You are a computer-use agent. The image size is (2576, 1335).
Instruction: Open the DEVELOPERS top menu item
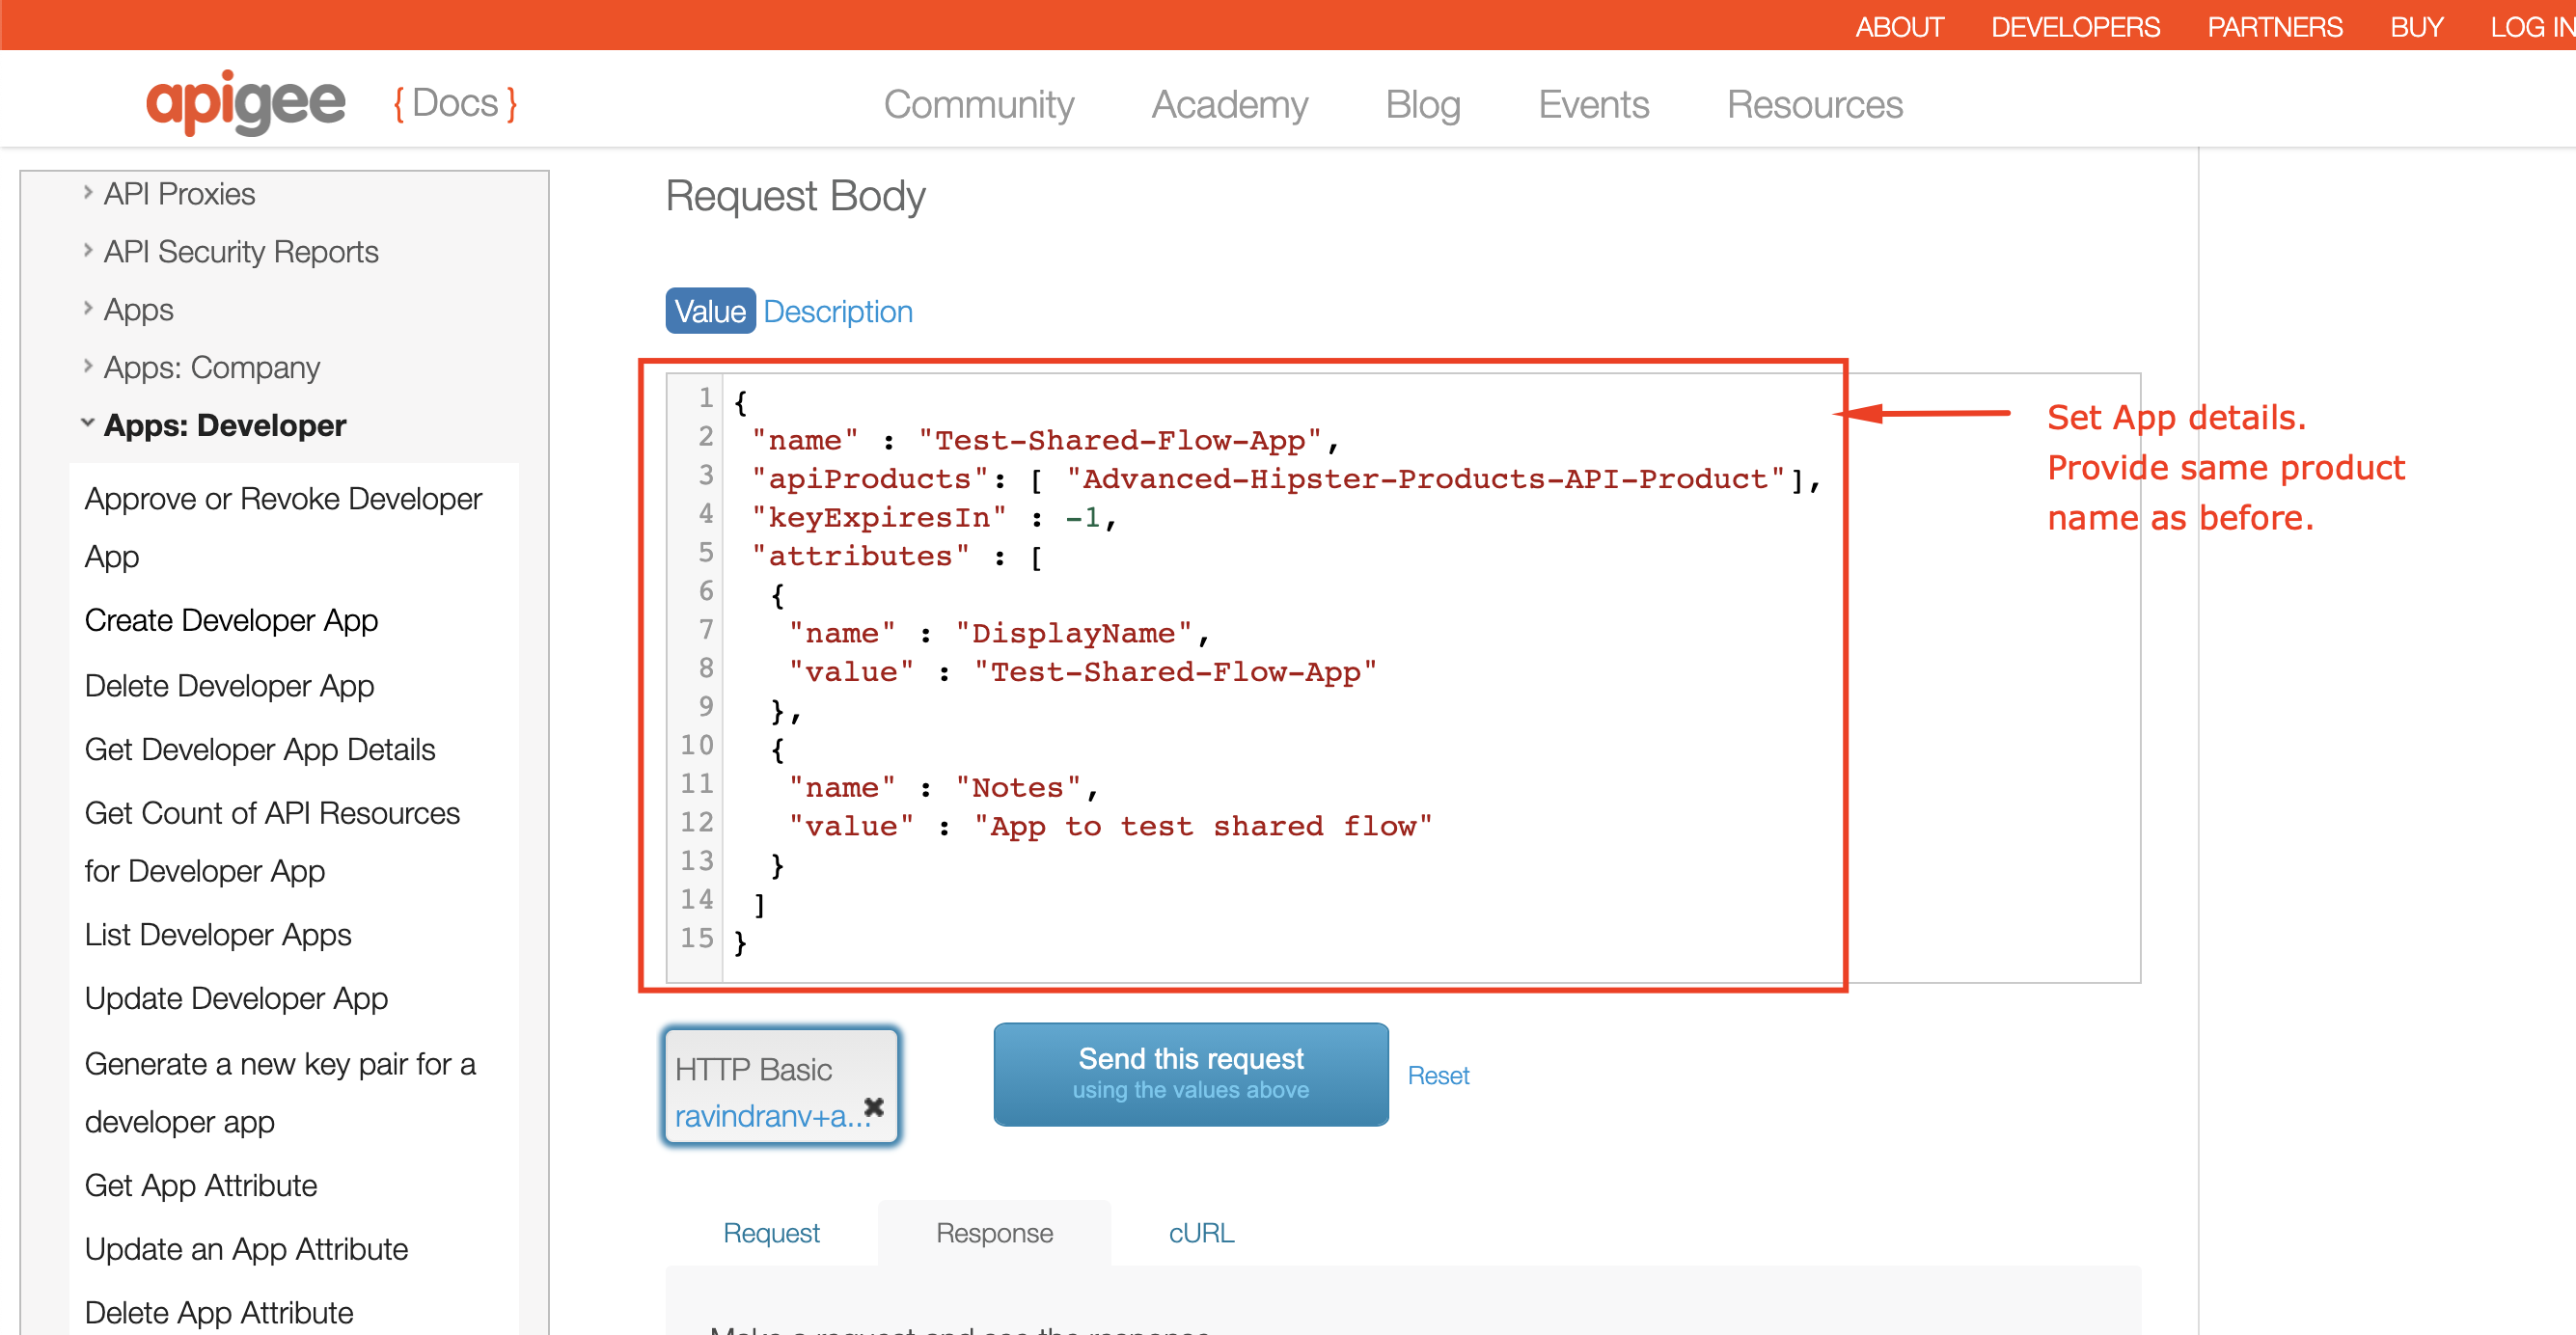(x=2075, y=26)
